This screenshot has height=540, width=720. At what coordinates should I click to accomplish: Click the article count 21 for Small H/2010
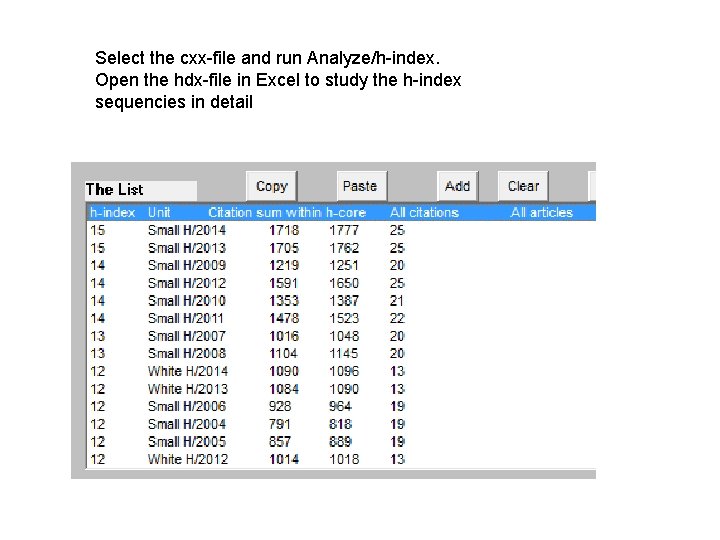coord(397,301)
